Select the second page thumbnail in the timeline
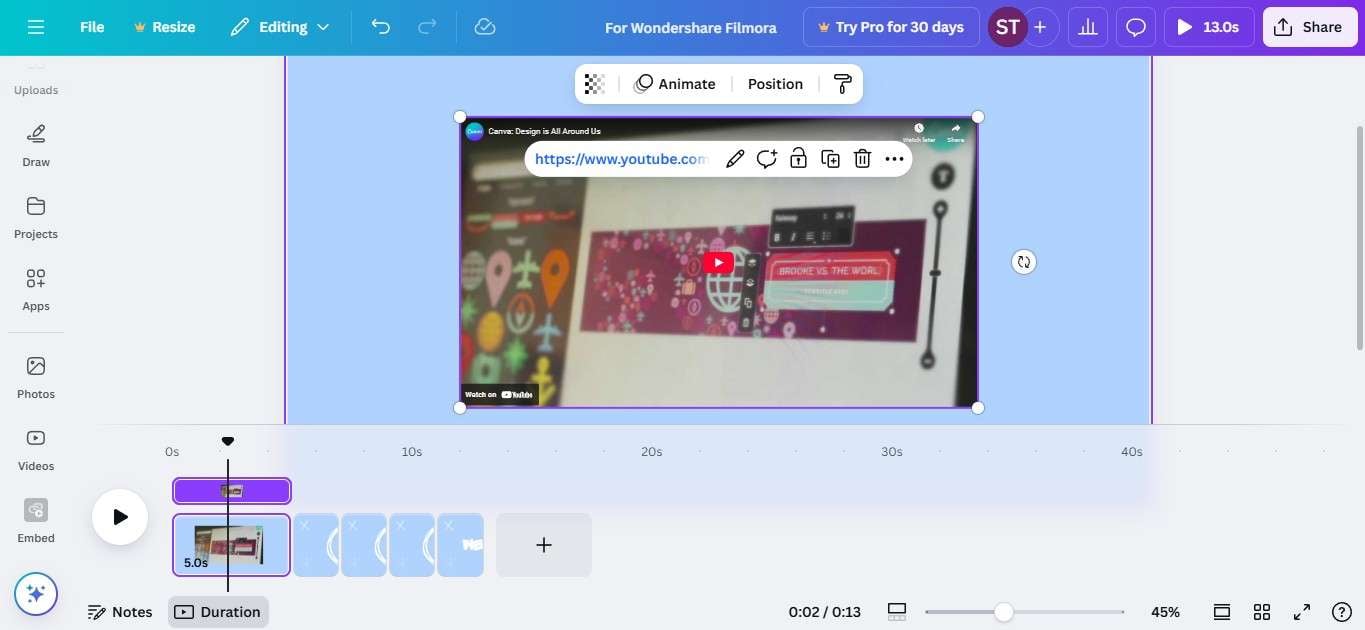 (316, 545)
